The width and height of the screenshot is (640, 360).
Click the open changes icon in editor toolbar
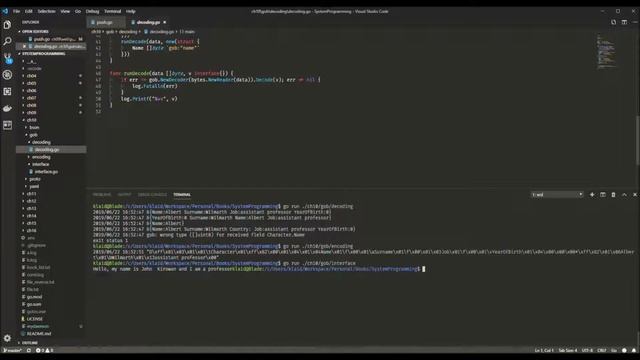(613, 22)
